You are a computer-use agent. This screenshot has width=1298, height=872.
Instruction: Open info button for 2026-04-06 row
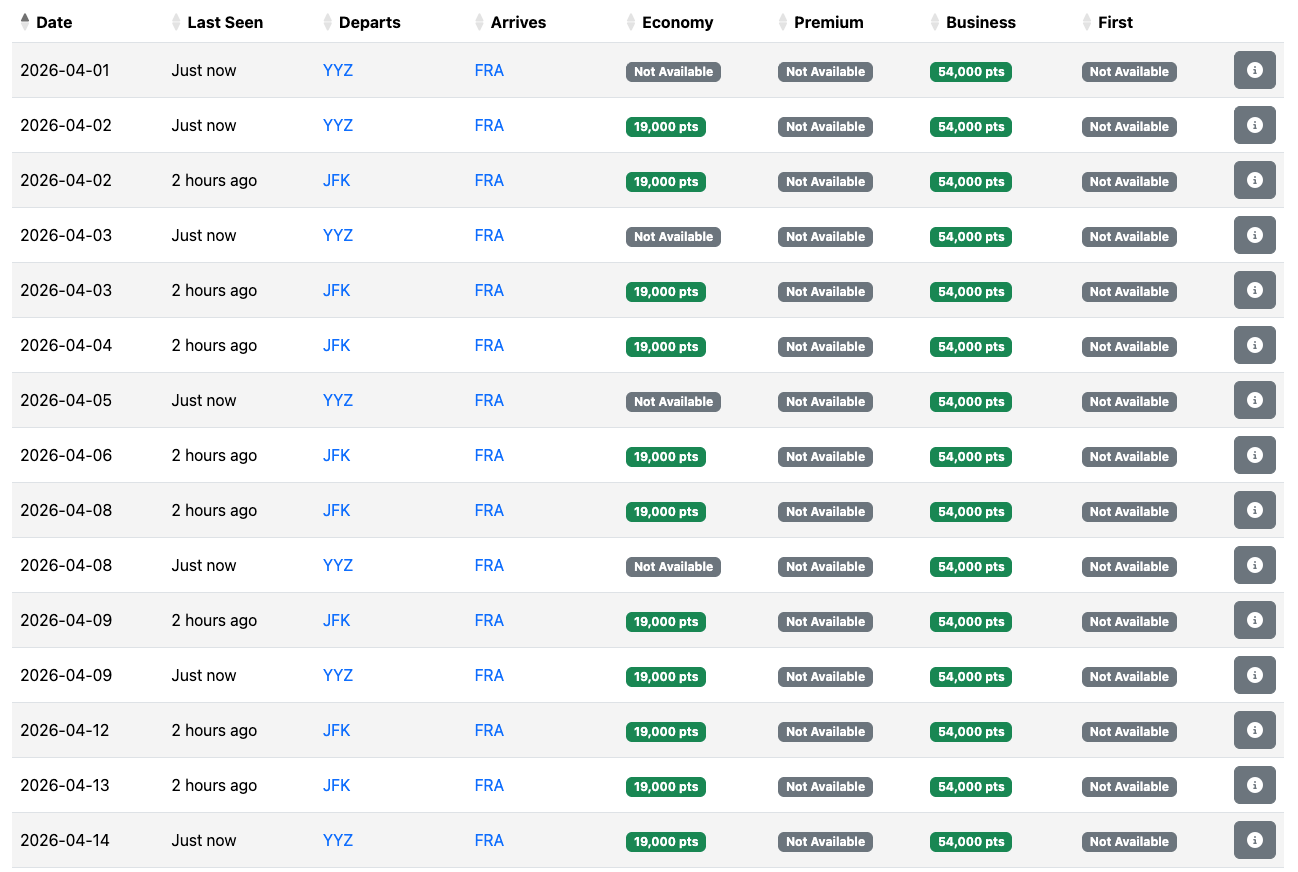(x=1254, y=455)
